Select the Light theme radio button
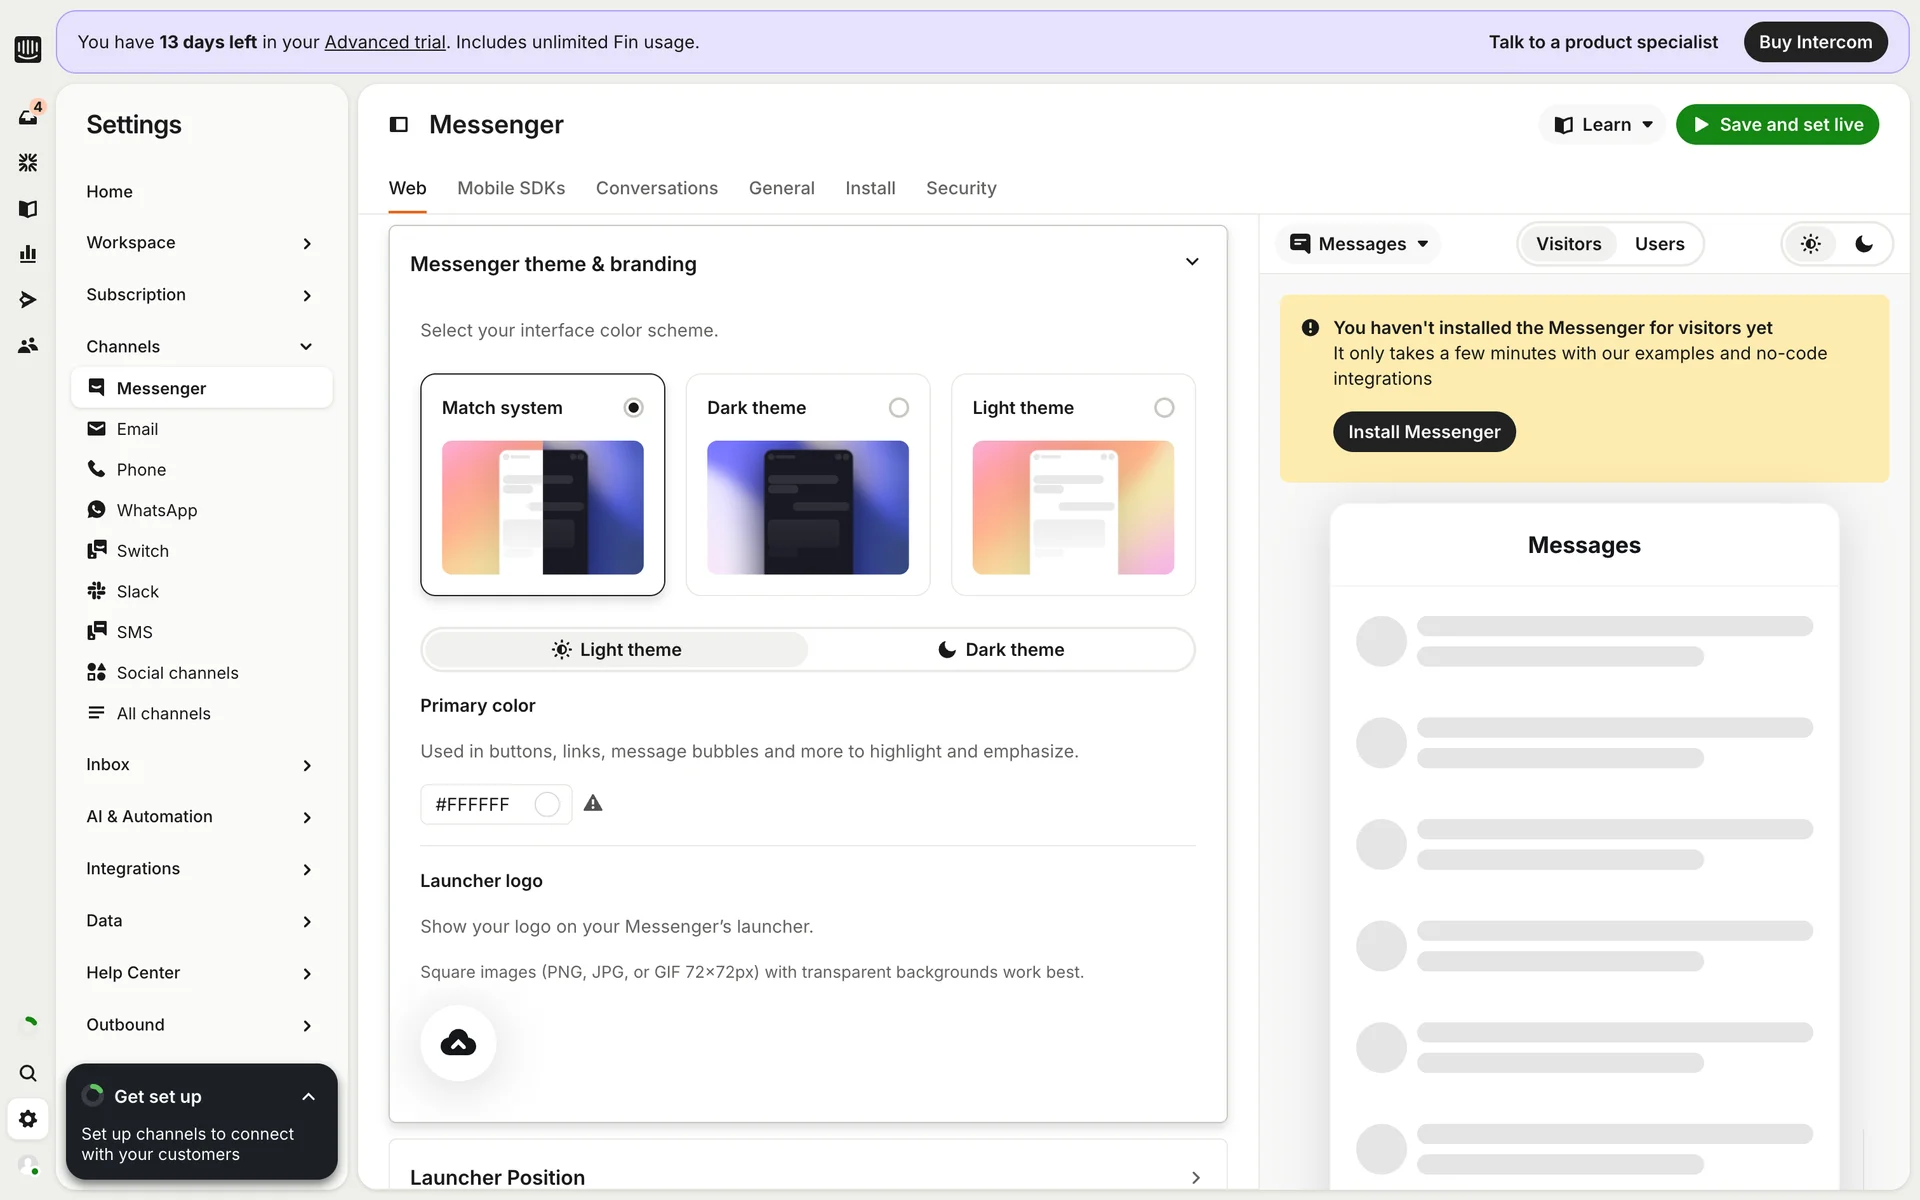The height and width of the screenshot is (1200, 1920). point(1163,408)
